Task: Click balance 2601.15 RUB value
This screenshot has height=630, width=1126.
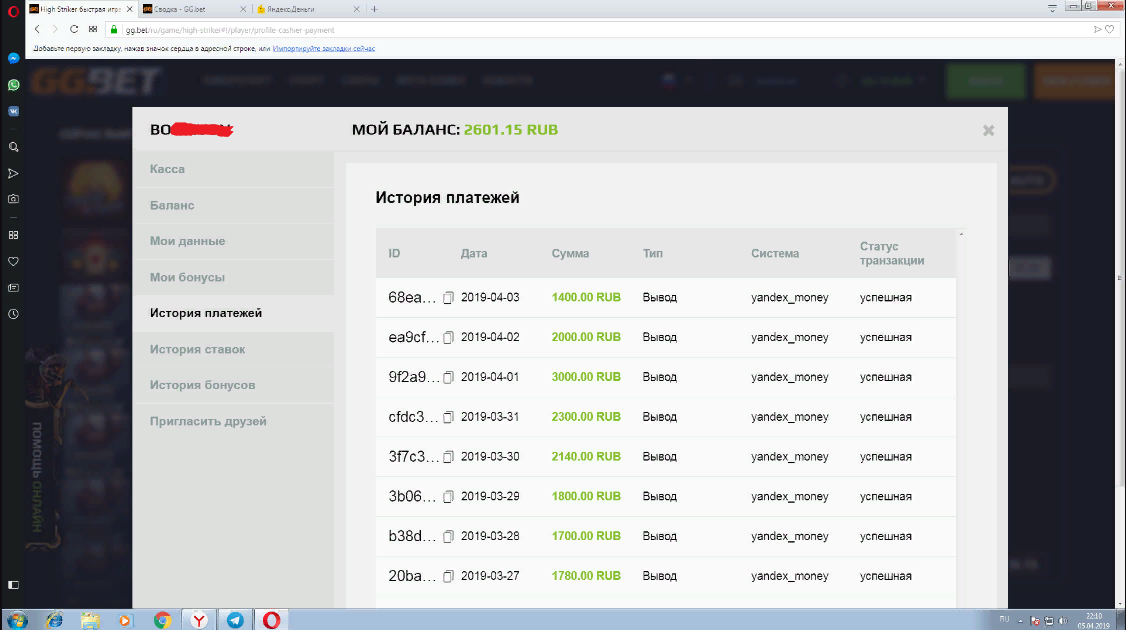Action: [x=511, y=130]
